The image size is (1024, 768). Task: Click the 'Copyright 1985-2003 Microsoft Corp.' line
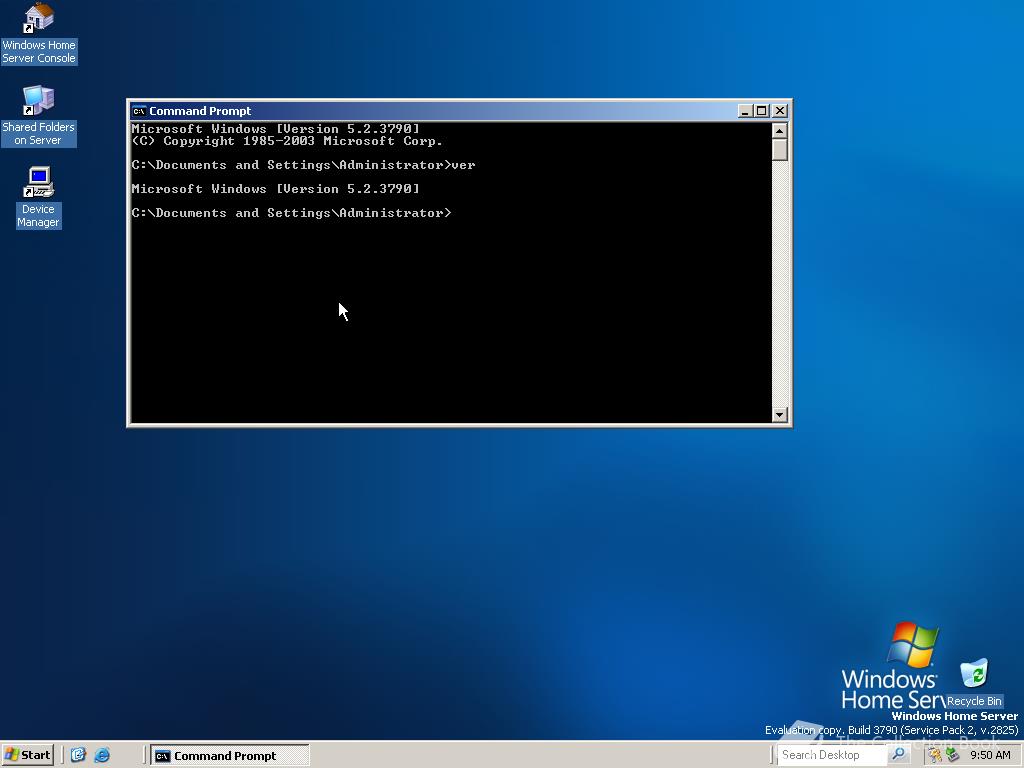pyautogui.click(x=287, y=141)
